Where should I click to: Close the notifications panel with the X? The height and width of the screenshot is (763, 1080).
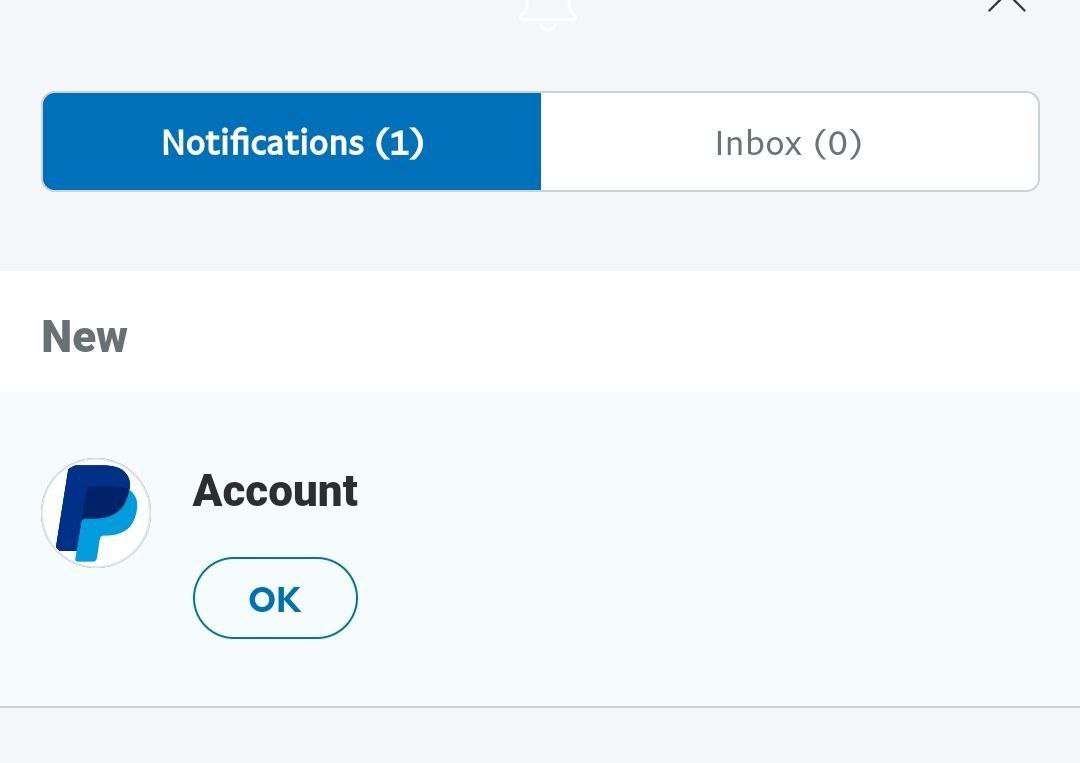[x=1007, y=6]
